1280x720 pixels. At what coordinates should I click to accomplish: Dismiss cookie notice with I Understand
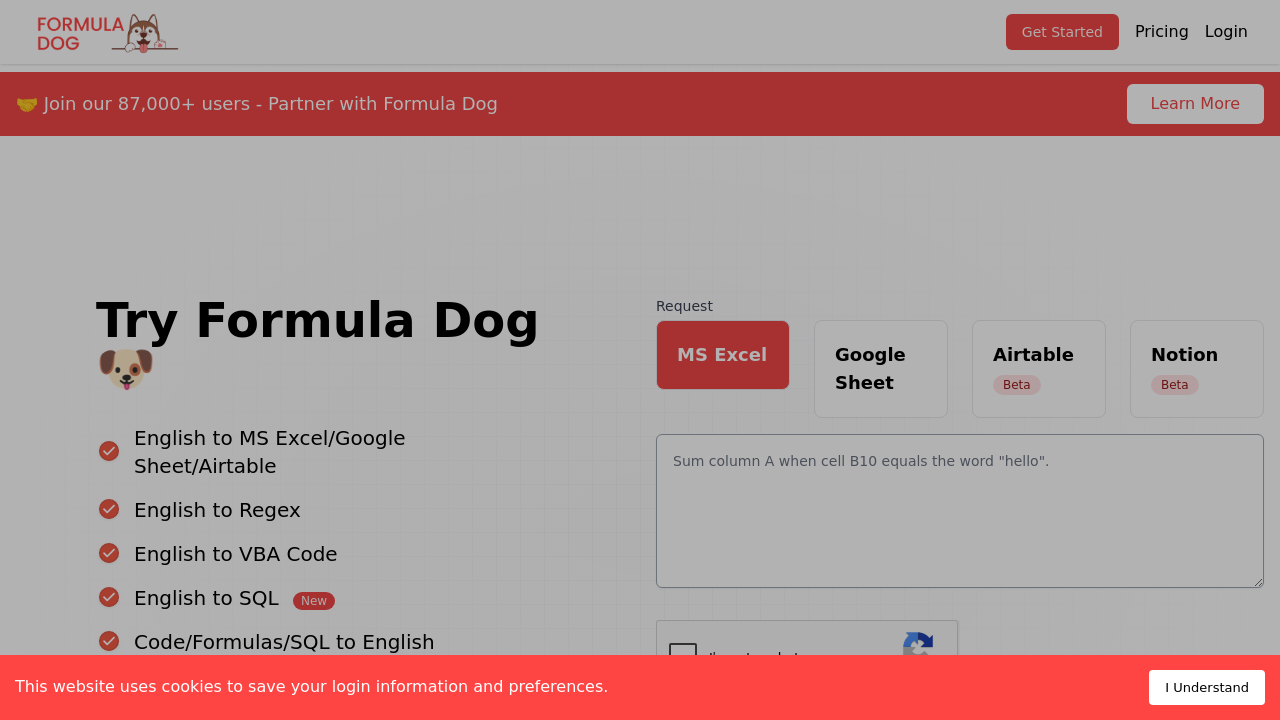pos(1206,688)
